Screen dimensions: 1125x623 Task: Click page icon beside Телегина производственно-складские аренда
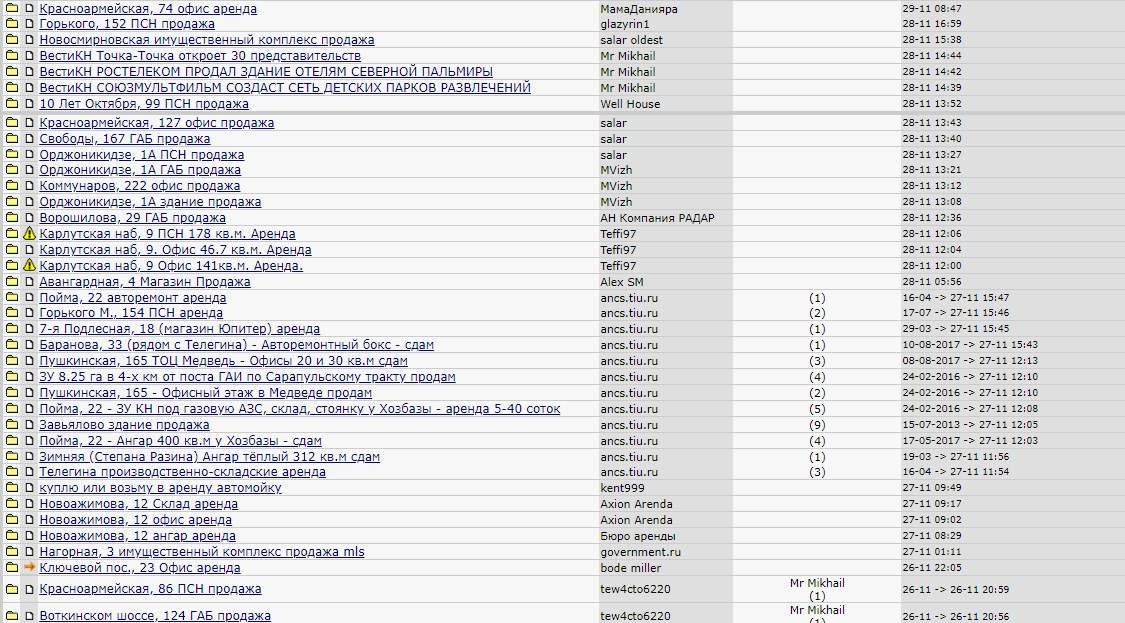pyautogui.click(x=29, y=472)
